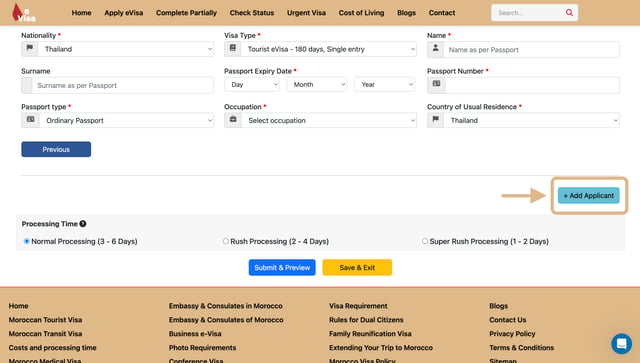
Task: Open Moroccan Transit Visa footer link
Action: point(45,334)
